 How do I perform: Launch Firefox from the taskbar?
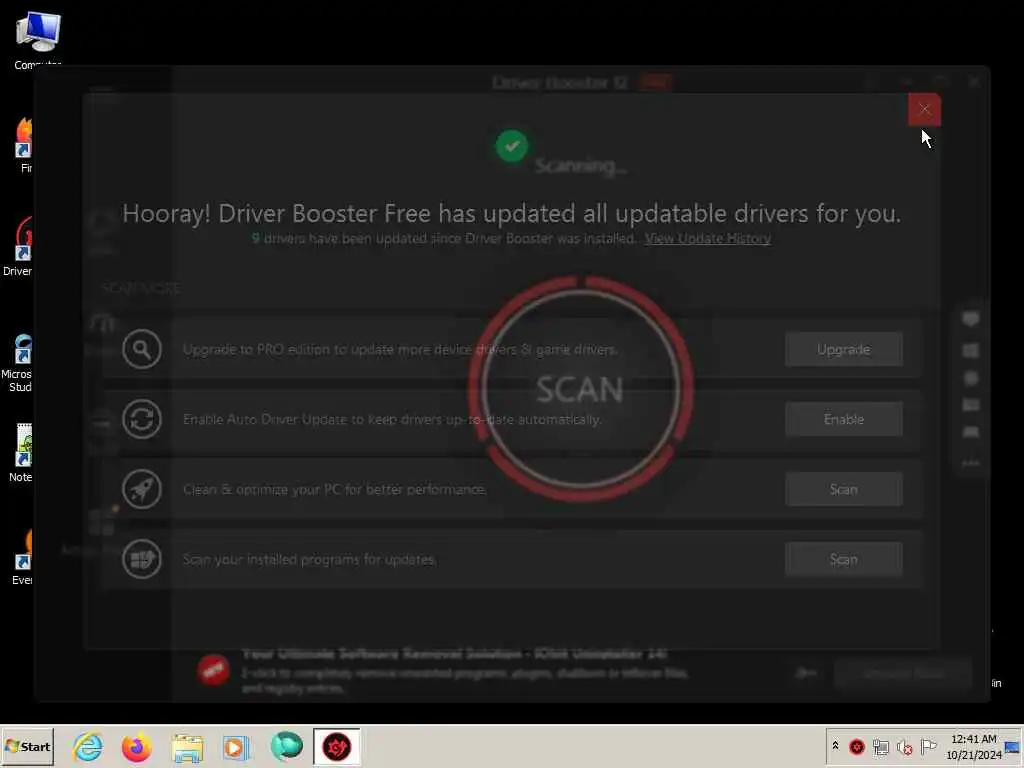[x=136, y=746]
